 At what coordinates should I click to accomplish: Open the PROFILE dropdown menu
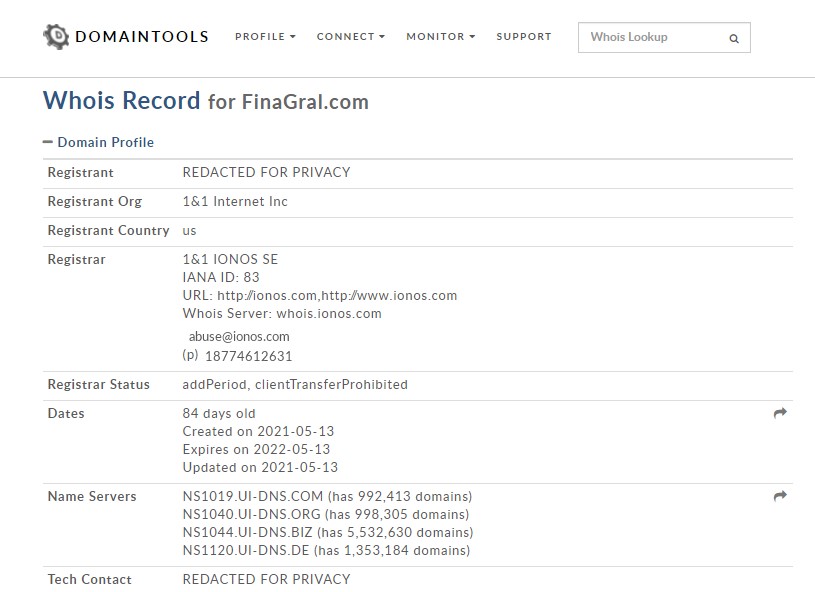click(x=264, y=36)
